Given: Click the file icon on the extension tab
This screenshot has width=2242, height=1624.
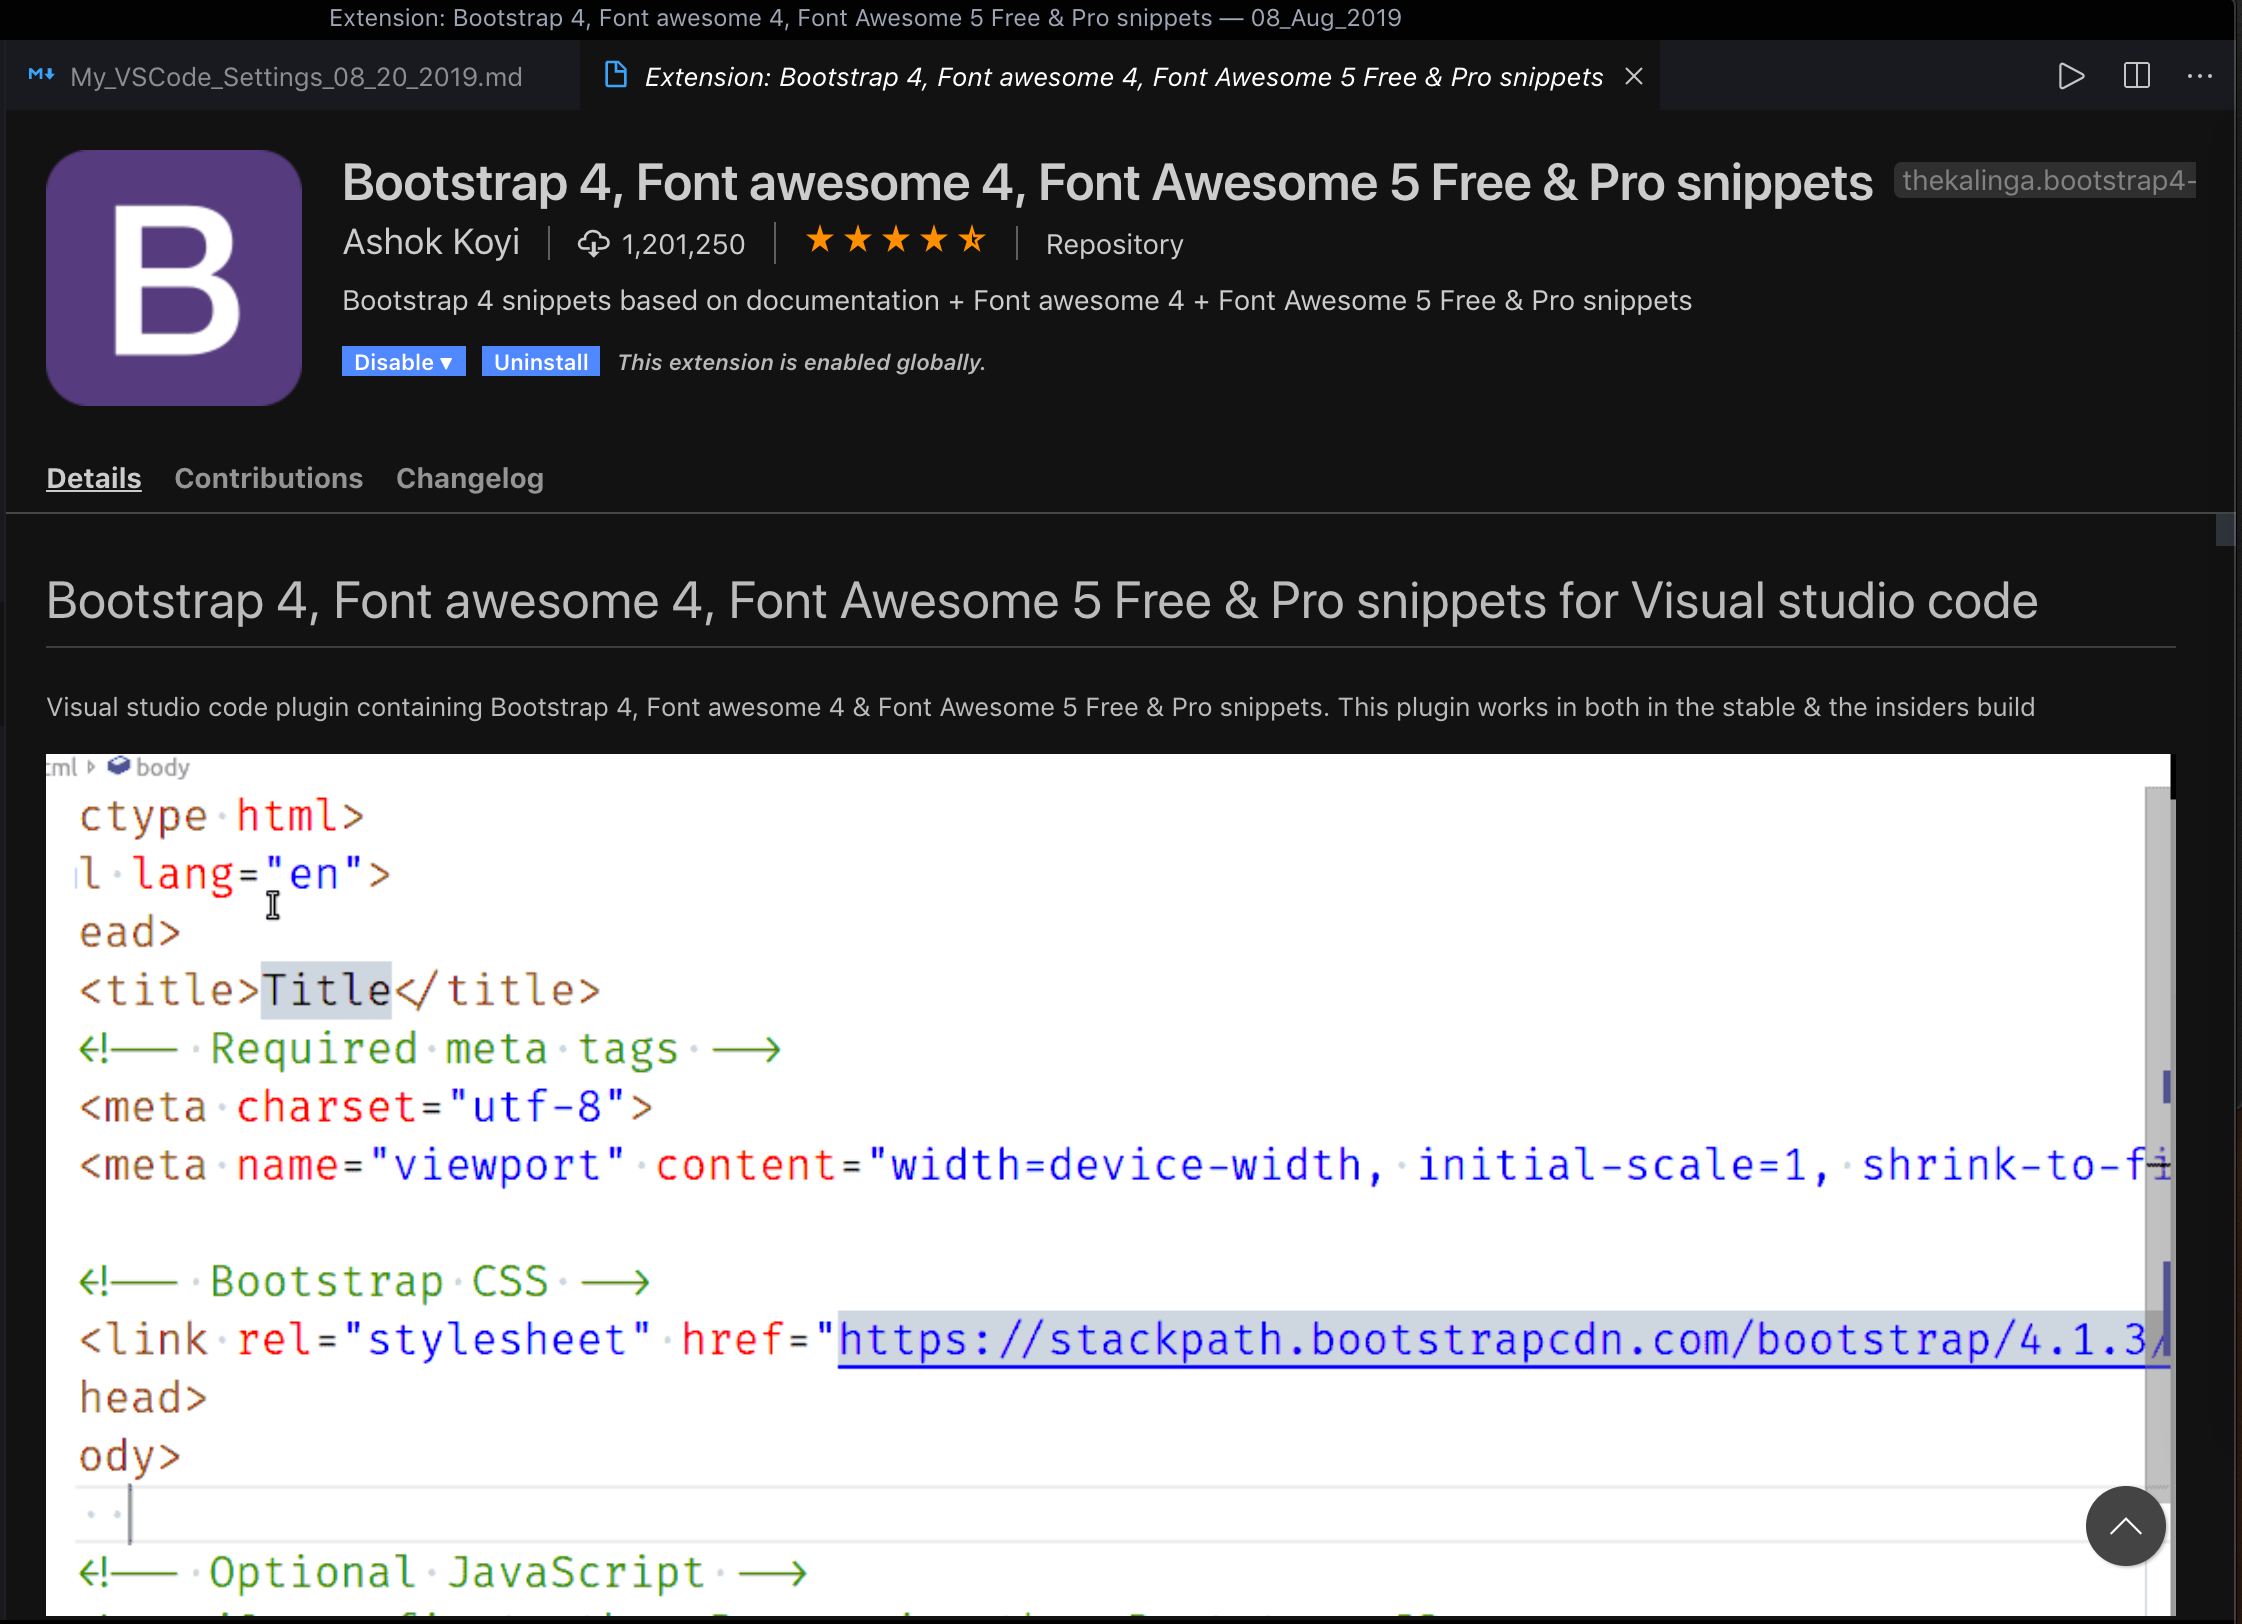Looking at the screenshot, I should (x=614, y=75).
